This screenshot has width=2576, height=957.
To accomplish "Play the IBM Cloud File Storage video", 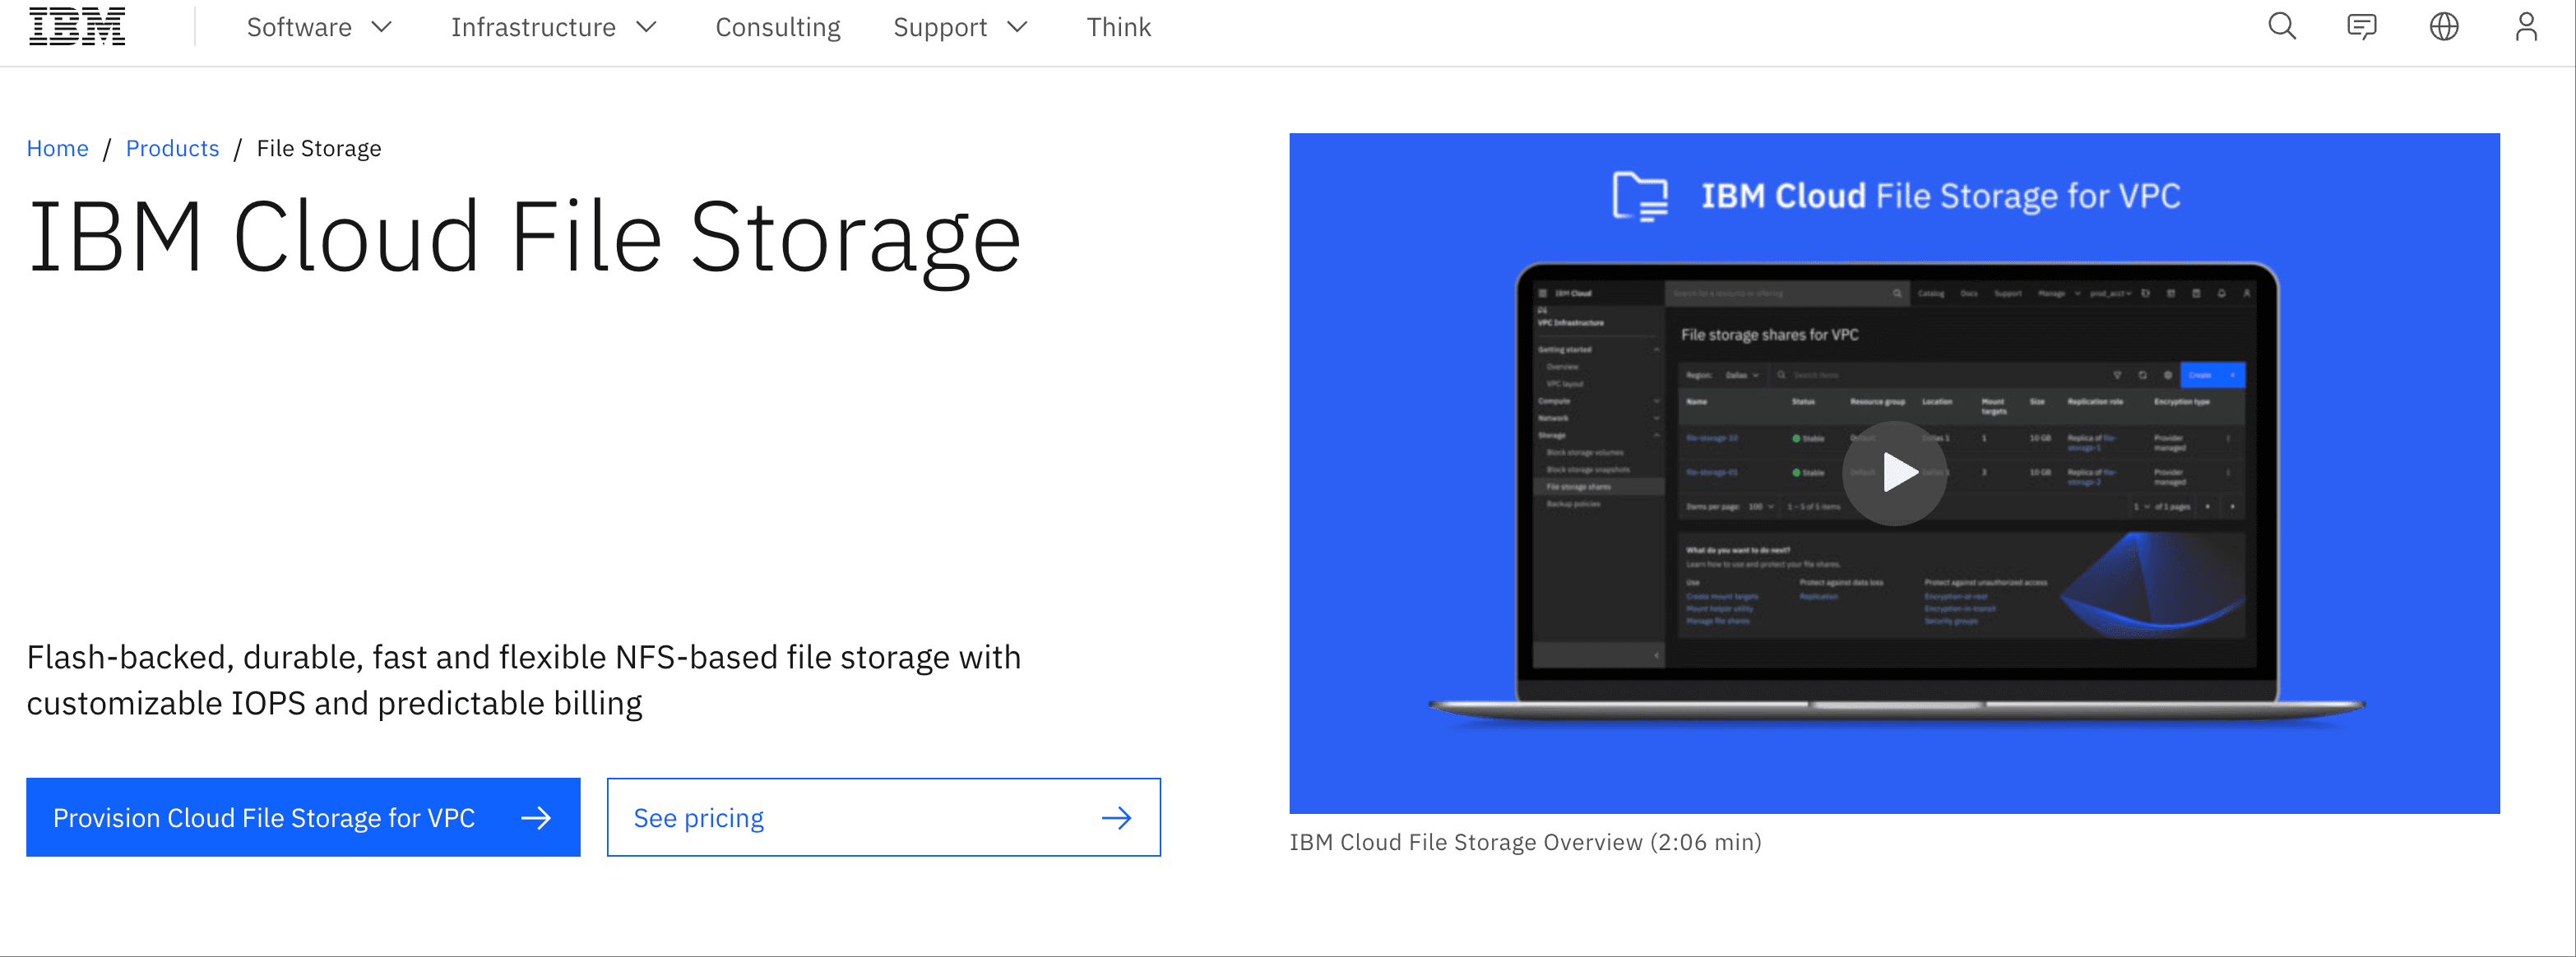I will (1894, 473).
